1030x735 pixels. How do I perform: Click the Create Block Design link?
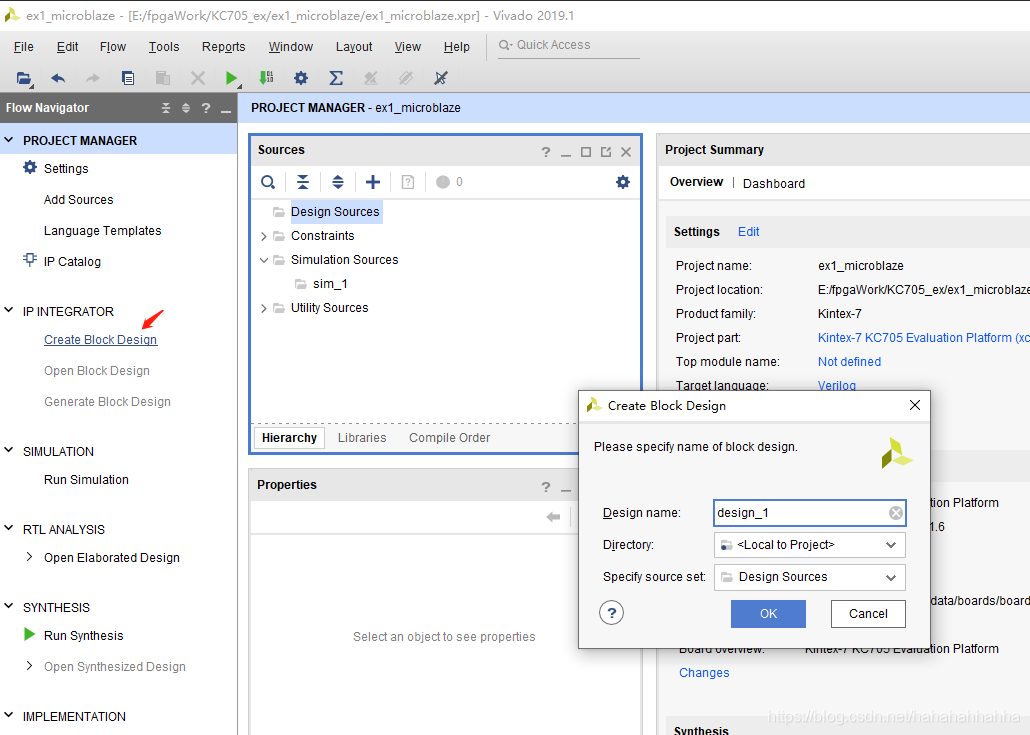tap(101, 340)
